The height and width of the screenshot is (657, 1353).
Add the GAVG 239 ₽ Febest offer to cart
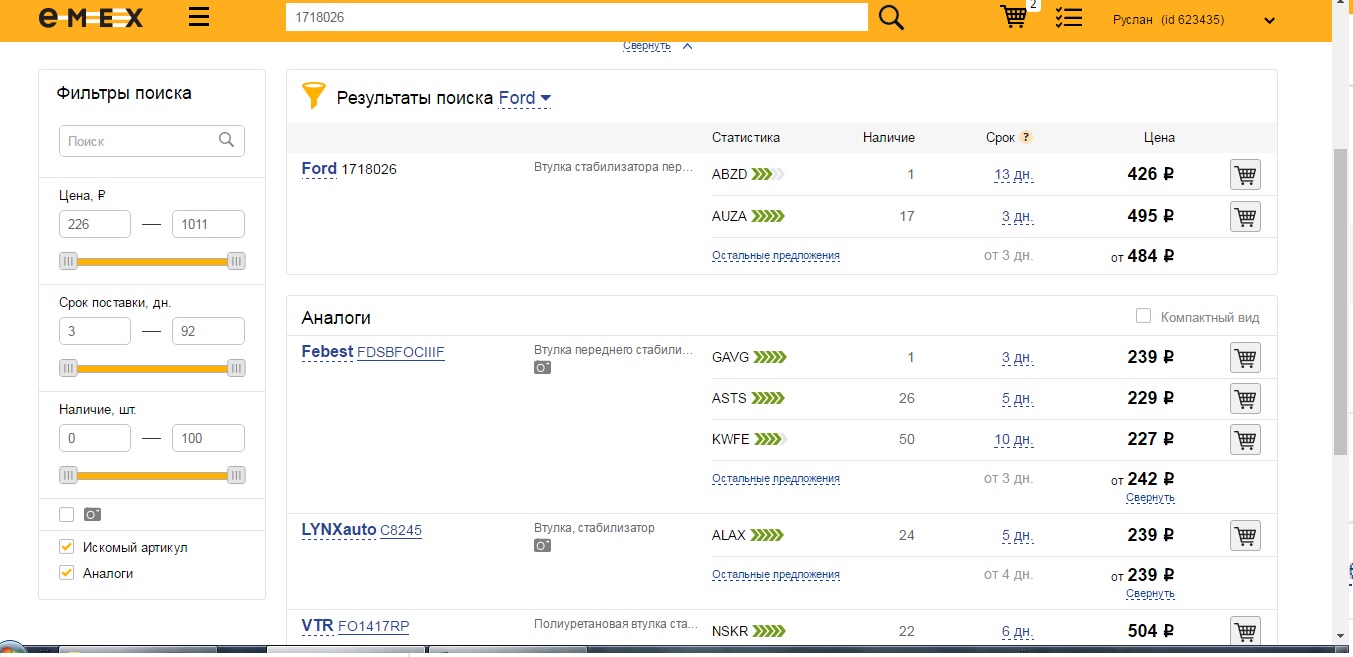(1245, 358)
